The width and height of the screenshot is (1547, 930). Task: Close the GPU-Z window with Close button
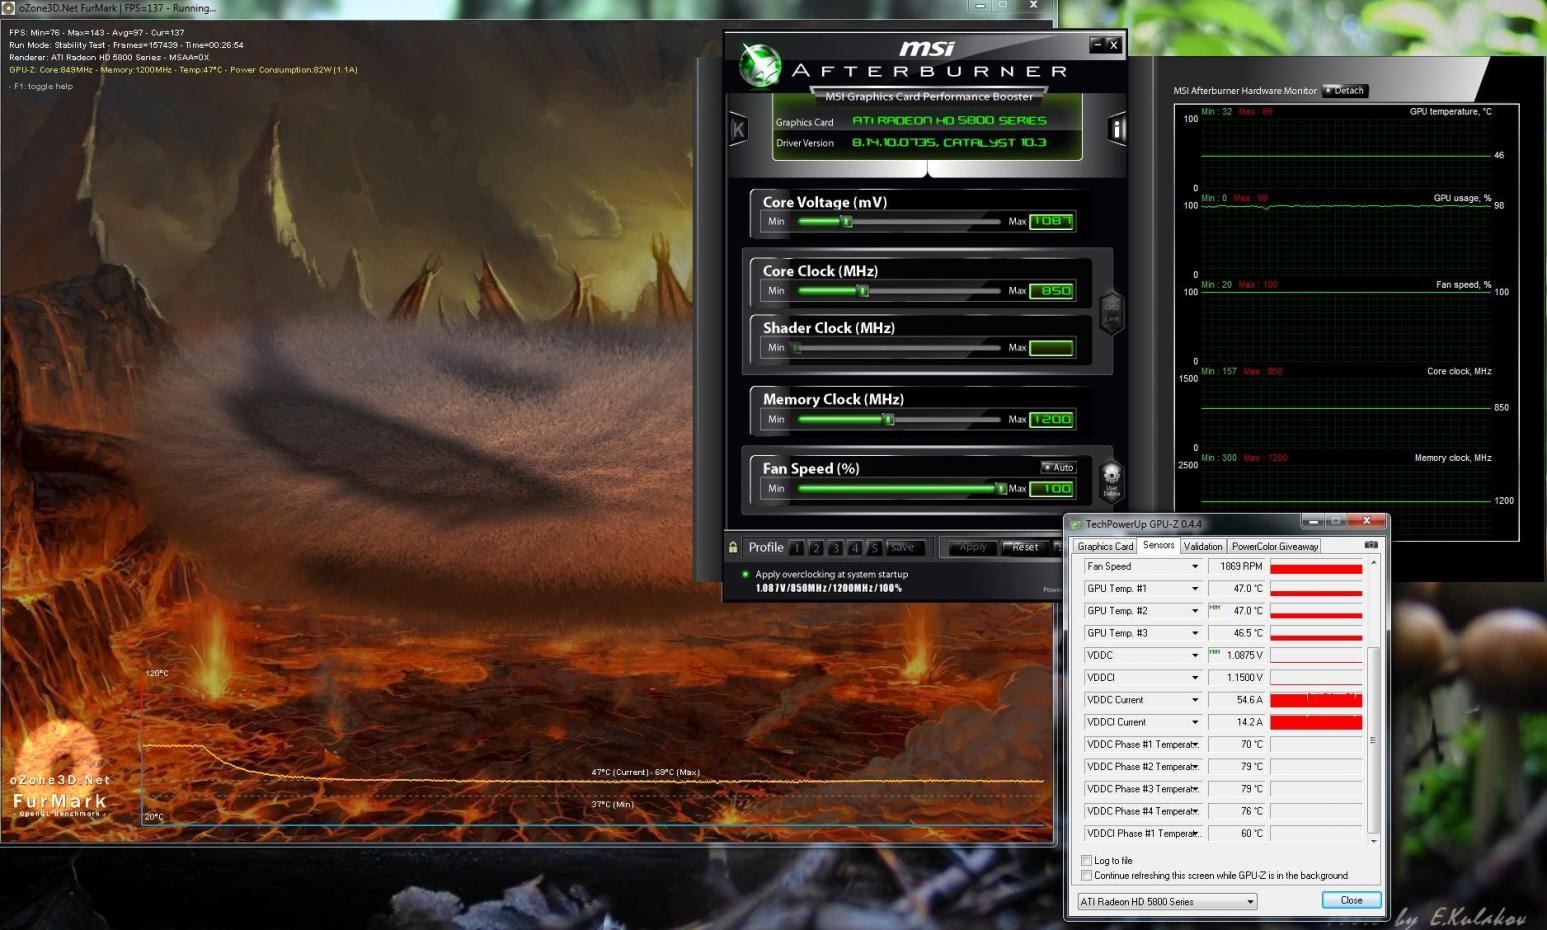point(1351,900)
